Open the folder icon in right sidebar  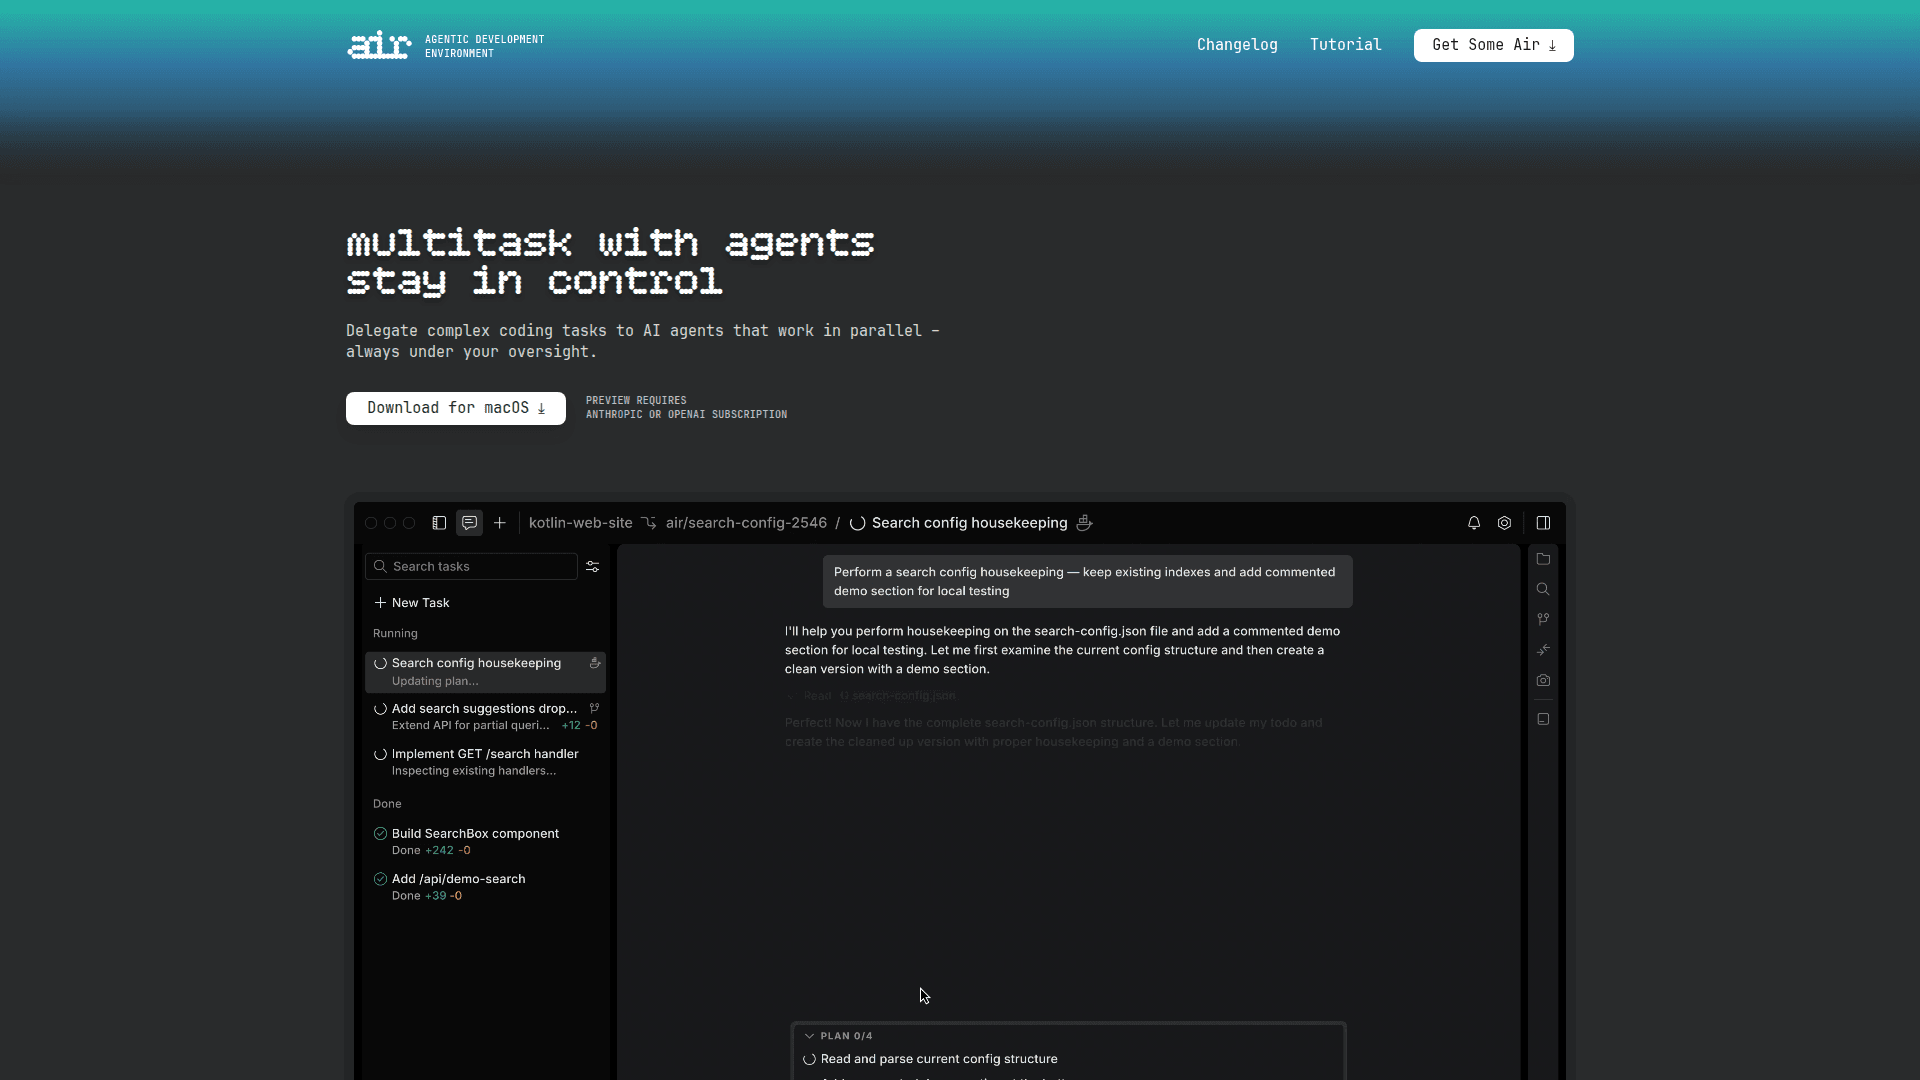[x=1543, y=559]
